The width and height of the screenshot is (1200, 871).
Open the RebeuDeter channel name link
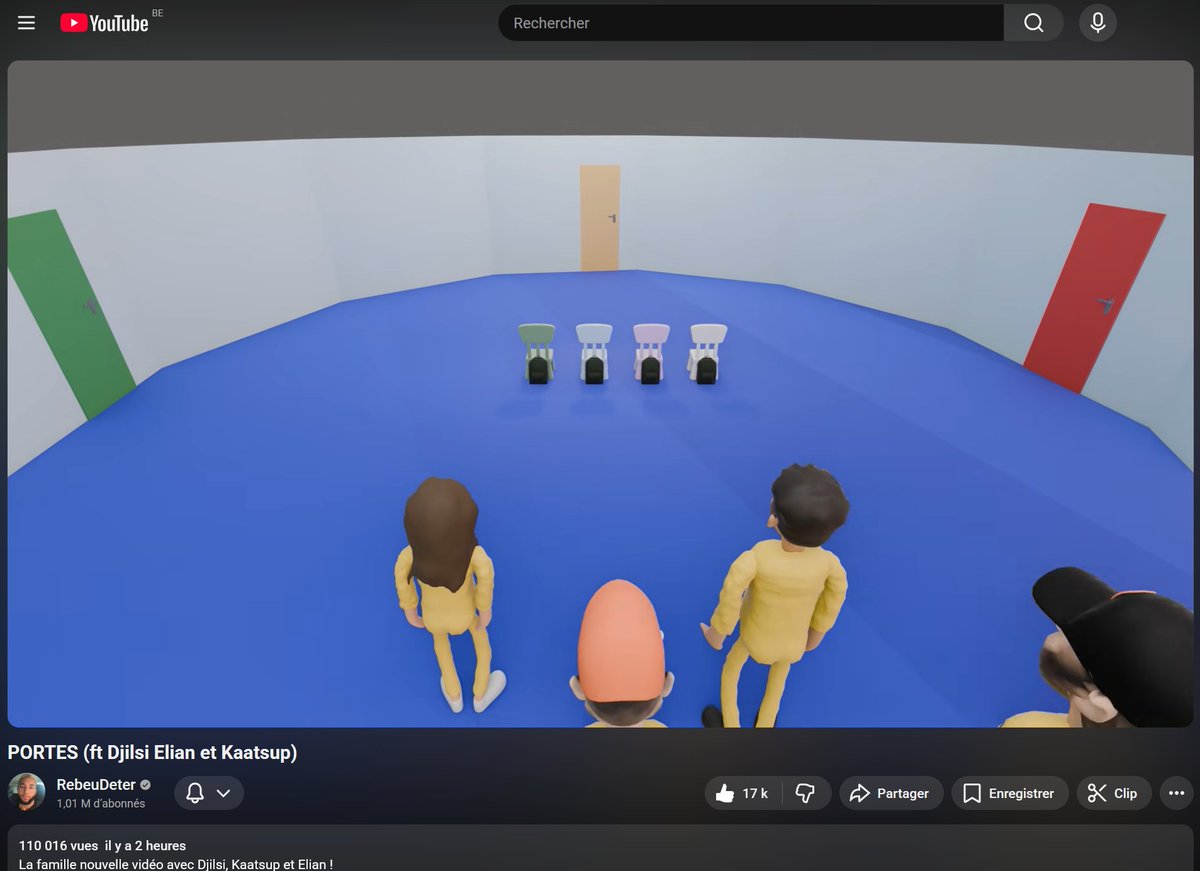click(x=96, y=784)
